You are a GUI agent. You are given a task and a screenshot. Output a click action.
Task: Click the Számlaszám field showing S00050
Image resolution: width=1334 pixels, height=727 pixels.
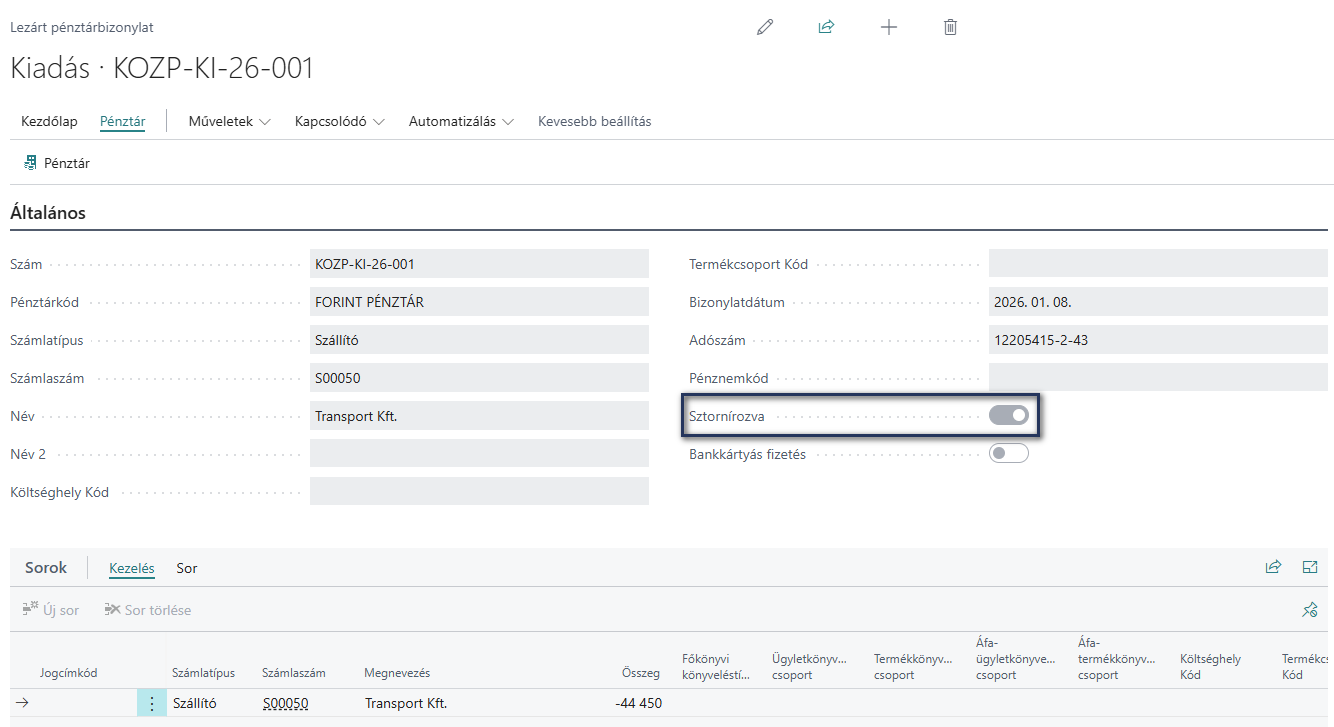click(479, 378)
